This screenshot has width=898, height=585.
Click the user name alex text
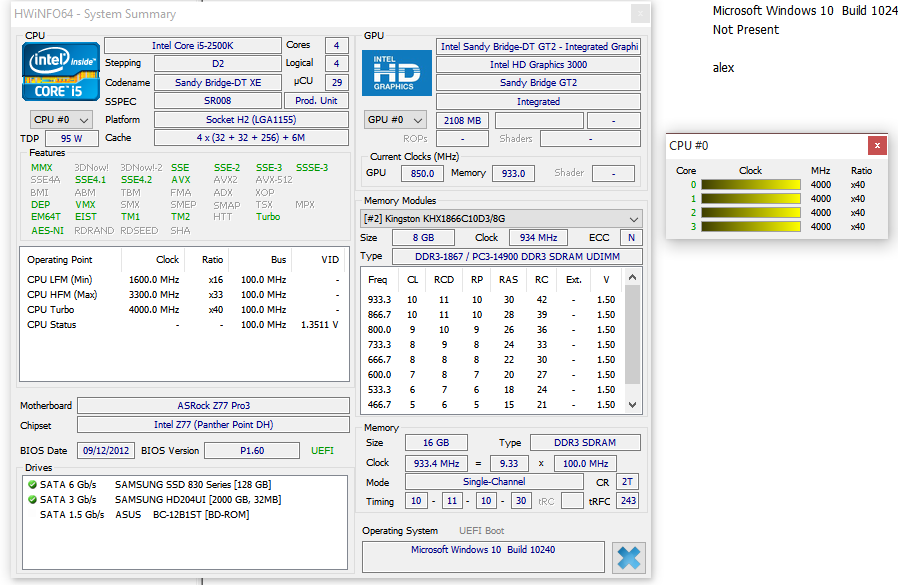723,68
